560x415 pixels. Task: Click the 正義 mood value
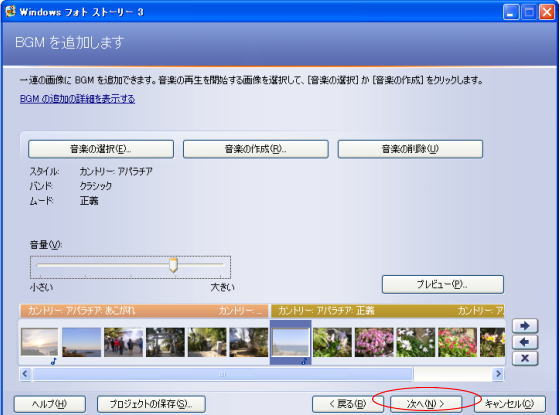tap(89, 201)
